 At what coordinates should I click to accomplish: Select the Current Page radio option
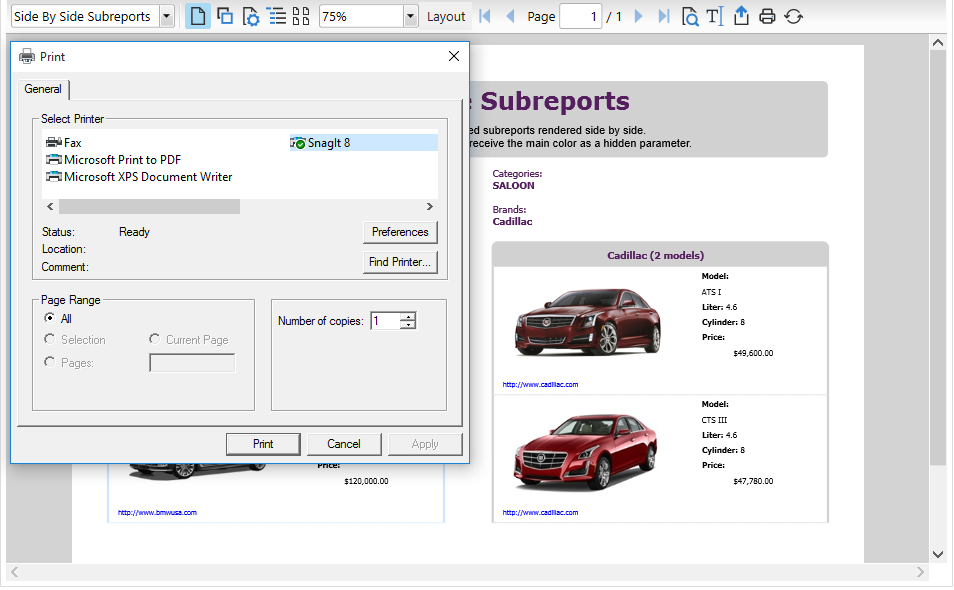pyautogui.click(x=155, y=339)
